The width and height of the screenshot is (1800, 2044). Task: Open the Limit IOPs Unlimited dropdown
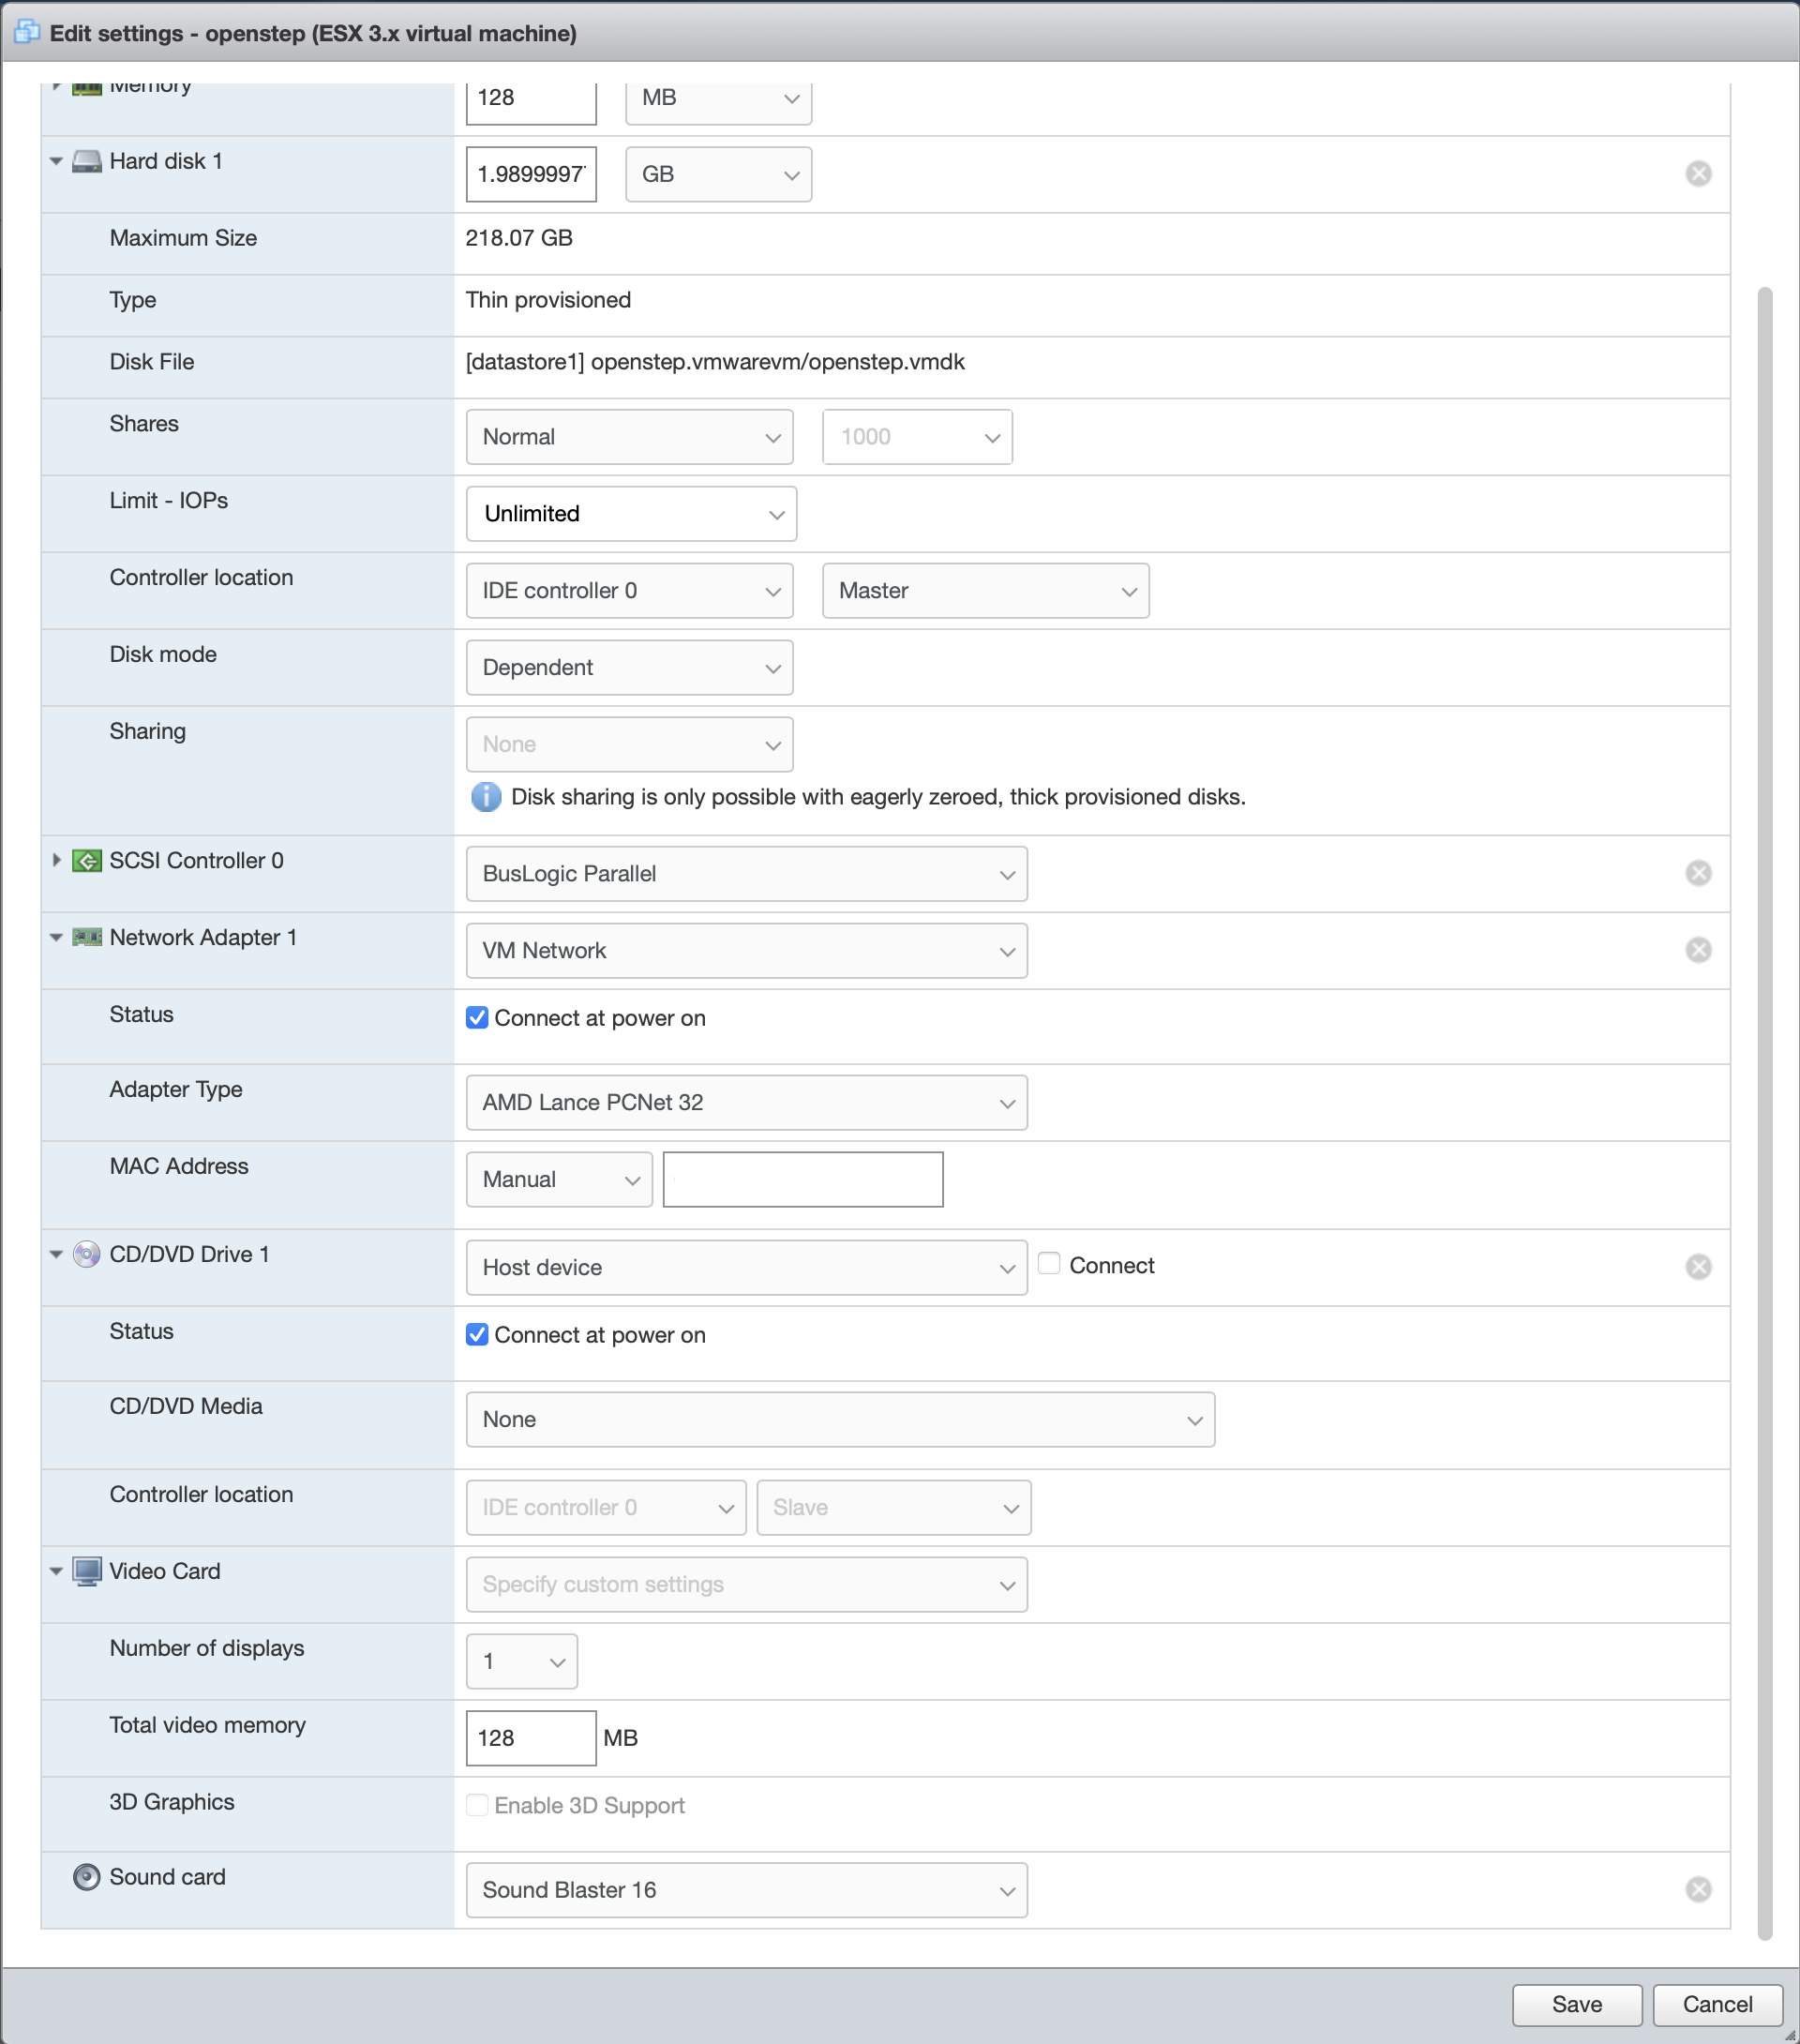click(x=631, y=514)
